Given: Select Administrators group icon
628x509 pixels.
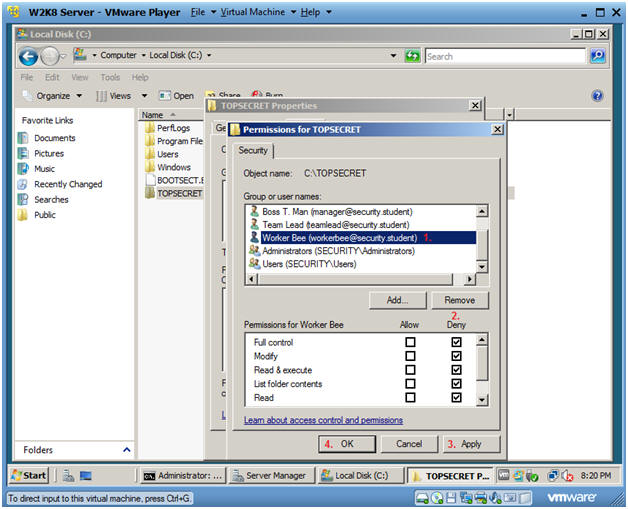Looking at the screenshot, I should [254, 251].
